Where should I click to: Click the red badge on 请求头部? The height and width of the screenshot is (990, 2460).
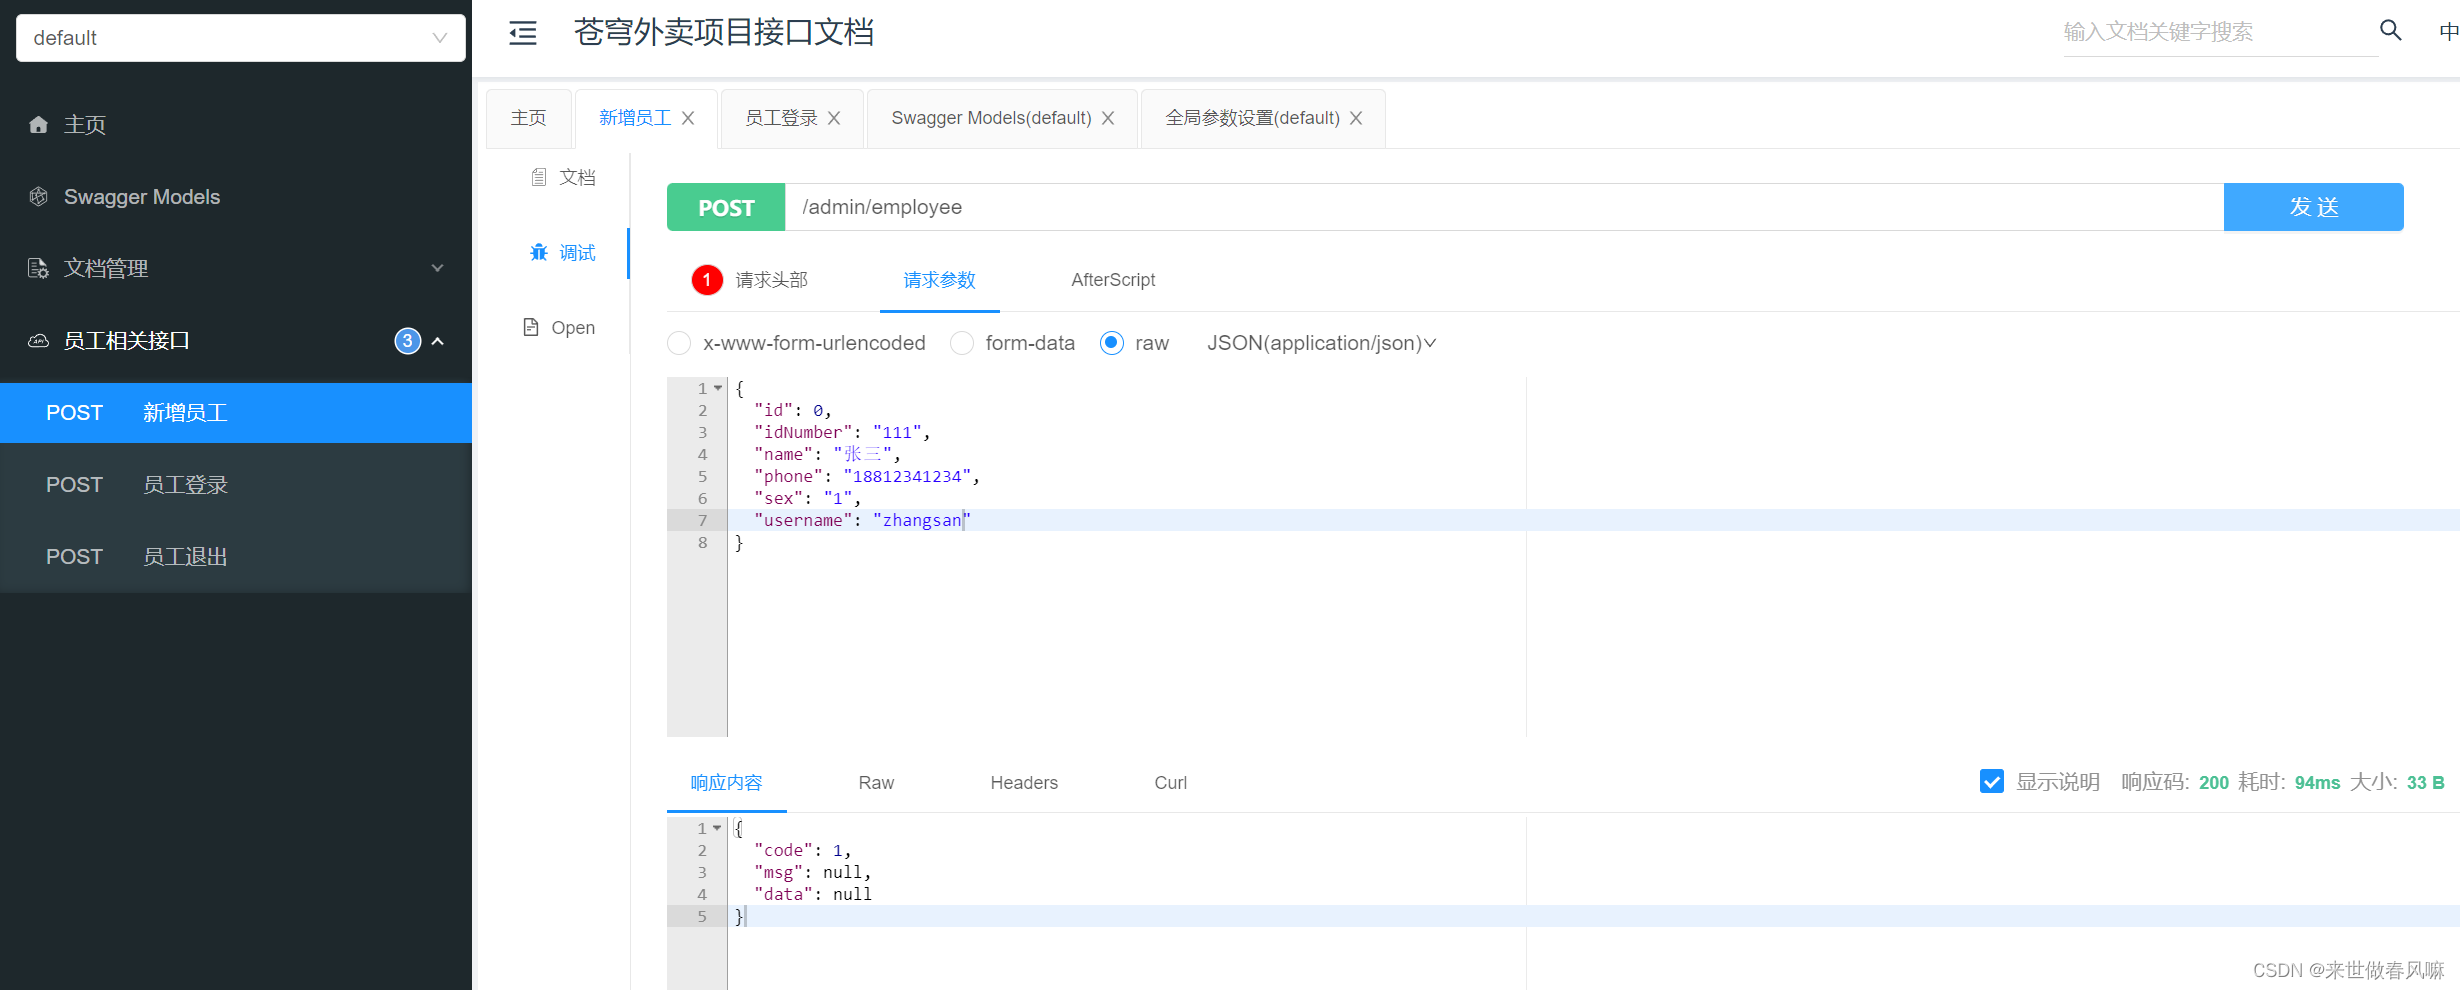point(707,280)
